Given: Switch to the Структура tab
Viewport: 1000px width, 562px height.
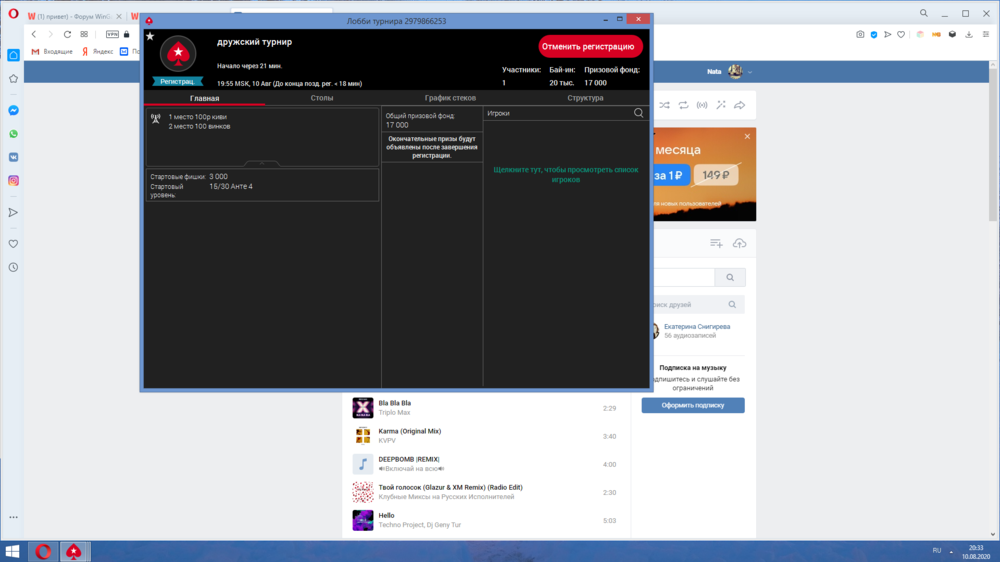Looking at the screenshot, I should coord(585,98).
